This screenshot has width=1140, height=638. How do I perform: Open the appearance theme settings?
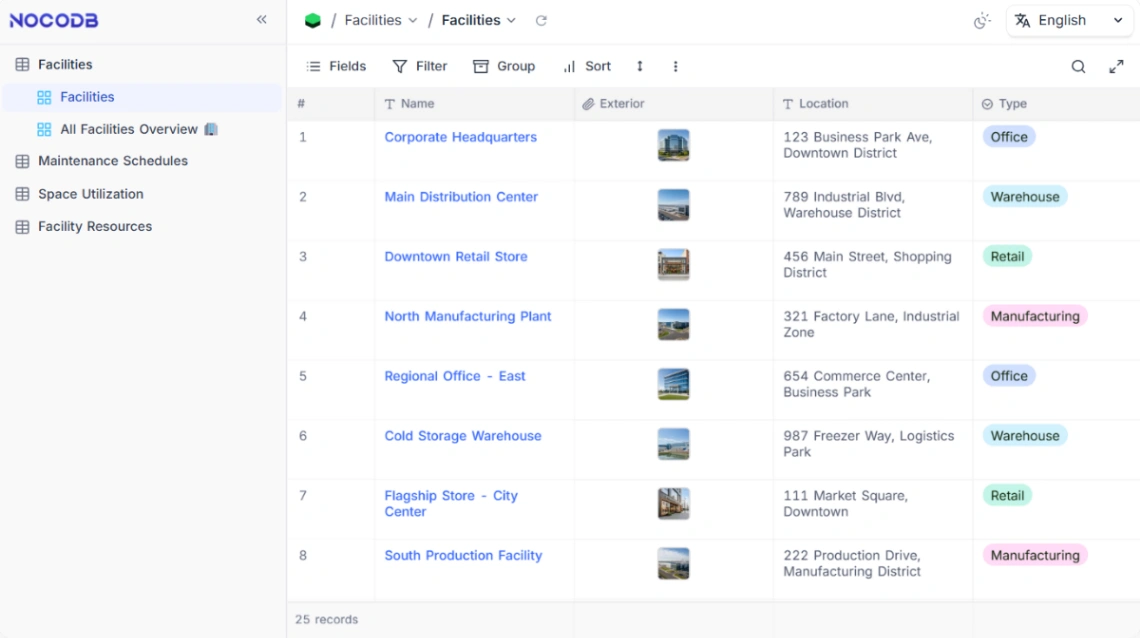[x=982, y=19]
